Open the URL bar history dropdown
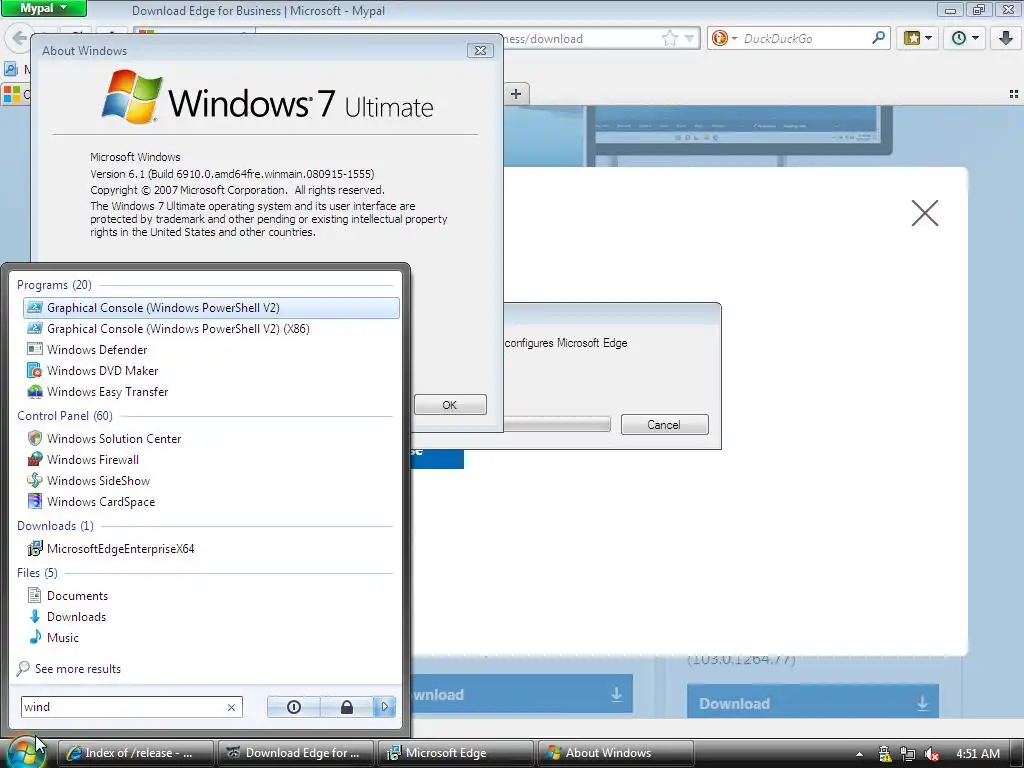 (x=690, y=39)
